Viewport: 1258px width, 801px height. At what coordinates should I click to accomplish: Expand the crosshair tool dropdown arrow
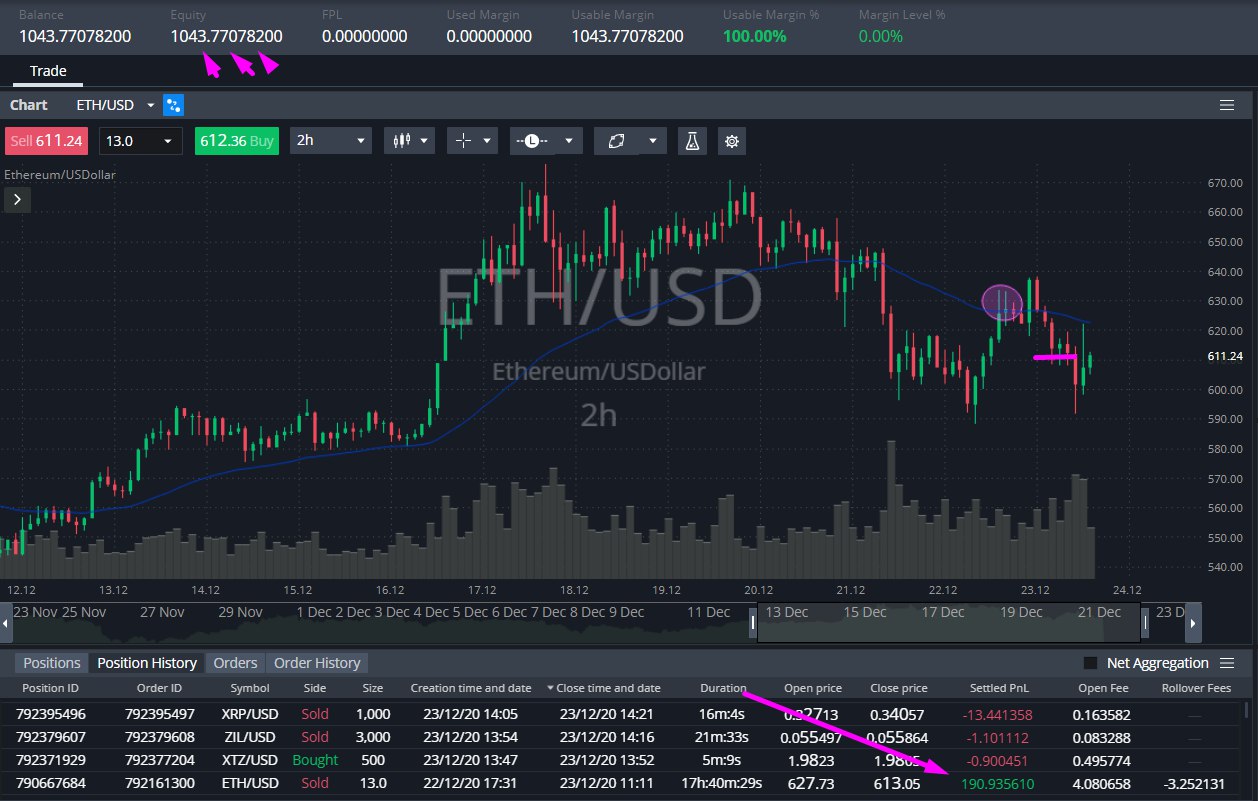point(487,141)
